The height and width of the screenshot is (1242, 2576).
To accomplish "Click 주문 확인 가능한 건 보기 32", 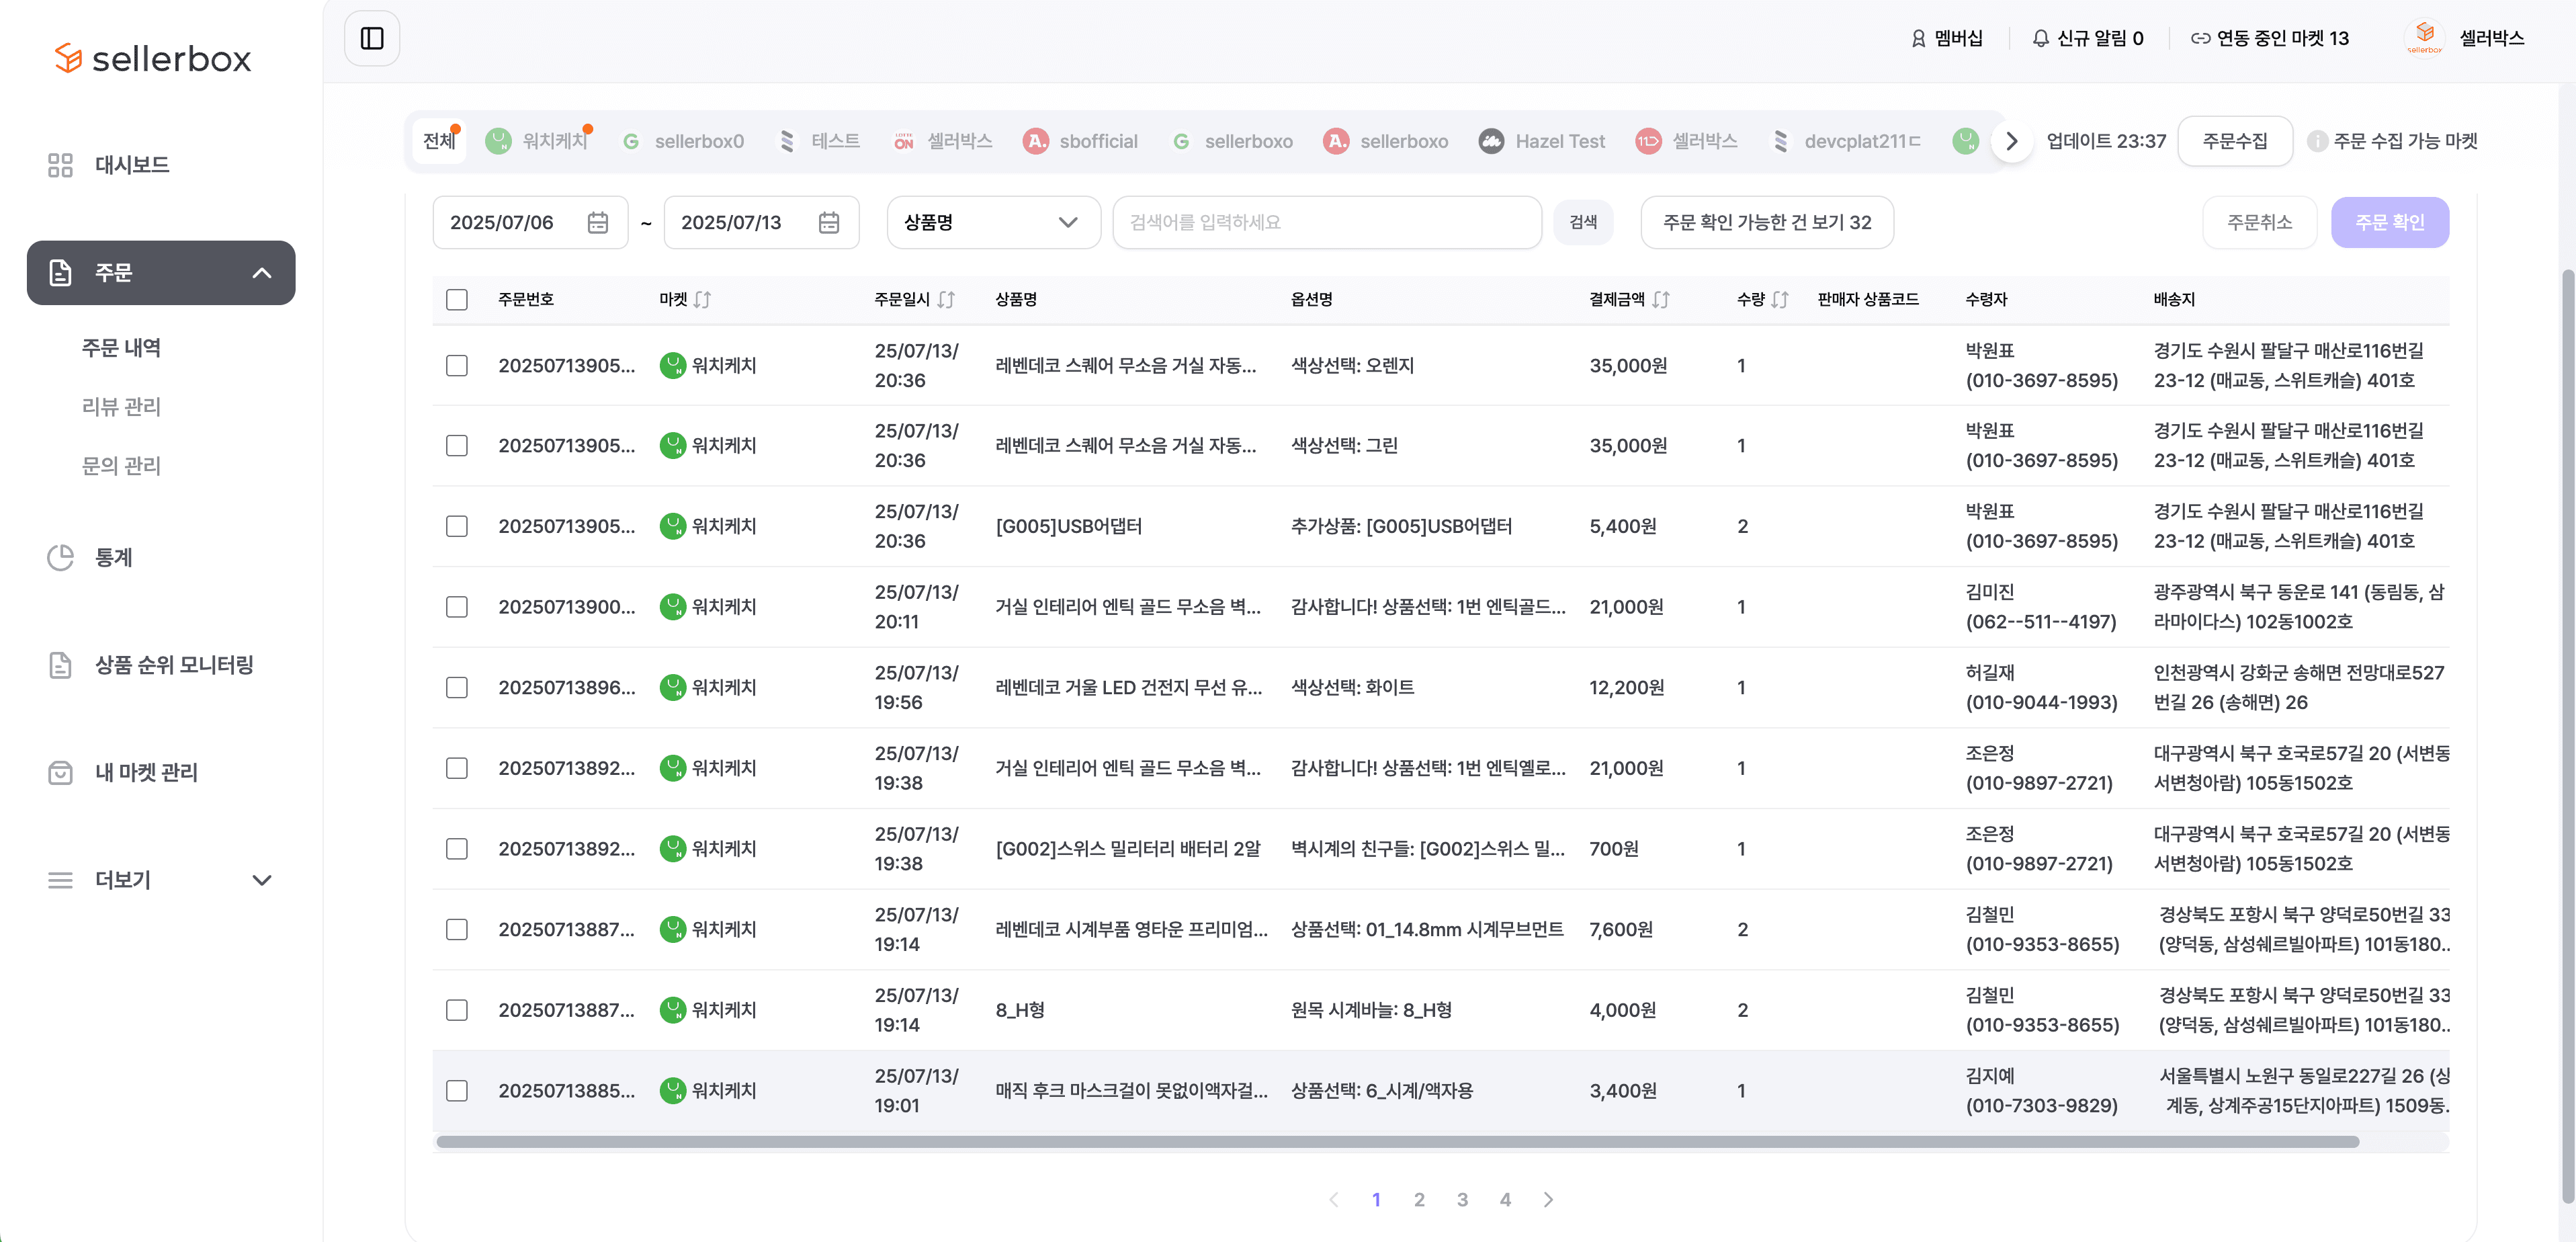I will [x=1766, y=222].
